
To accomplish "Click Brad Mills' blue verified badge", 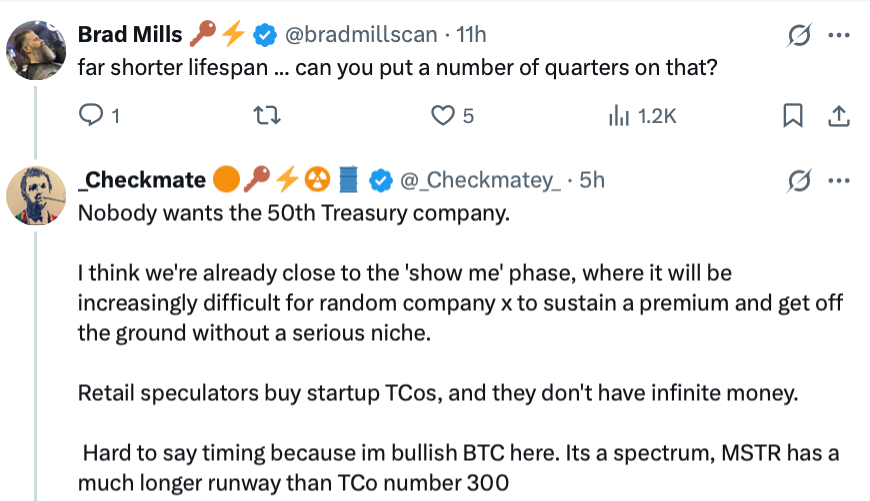I will (x=264, y=35).
